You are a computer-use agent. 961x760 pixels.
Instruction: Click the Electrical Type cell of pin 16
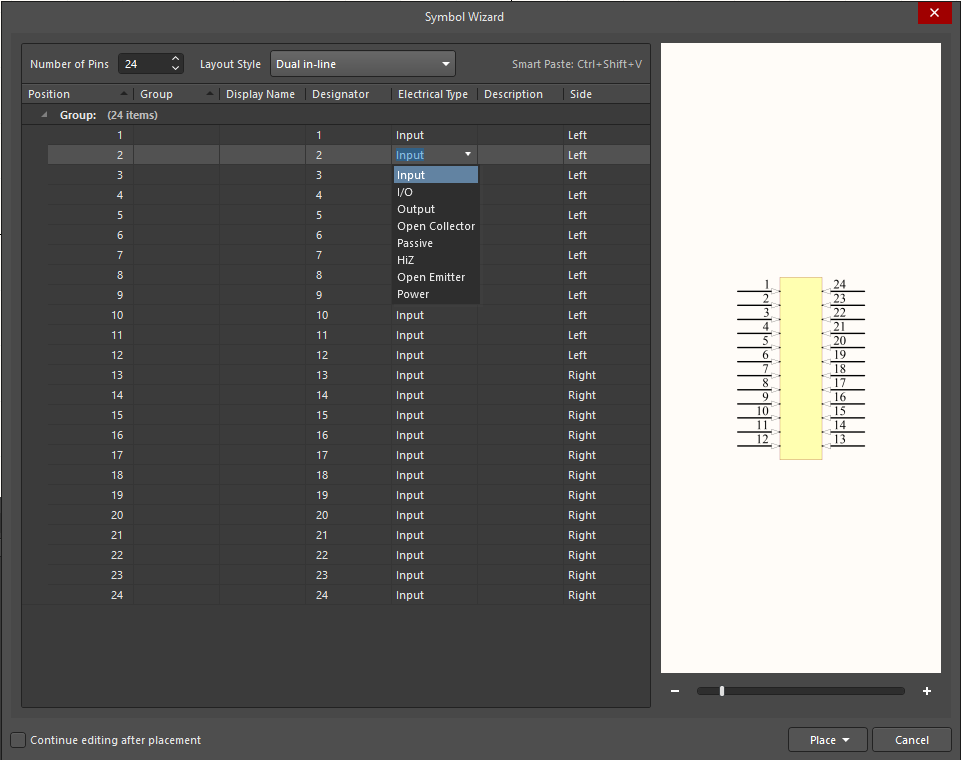point(435,435)
